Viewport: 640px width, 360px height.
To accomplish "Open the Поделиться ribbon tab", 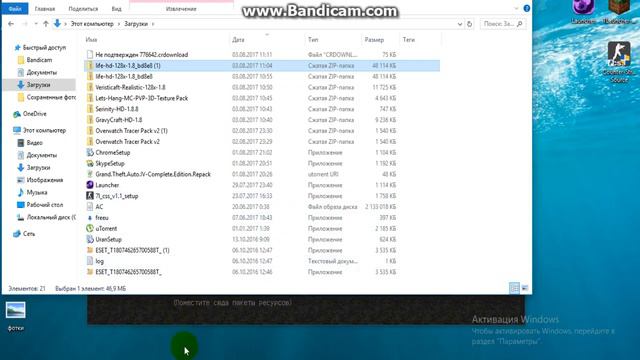I will (83, 9).
